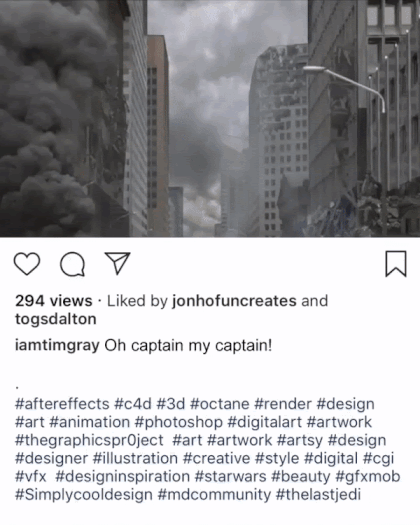Open the iamtimgray author profile

[57, 345]
